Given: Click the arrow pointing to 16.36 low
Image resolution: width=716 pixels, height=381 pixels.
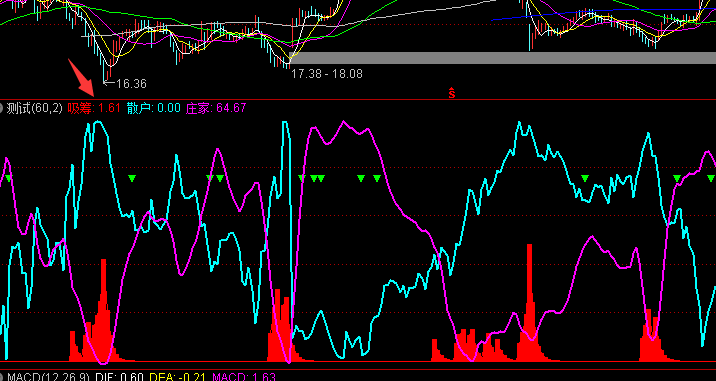Looking at the screenshot, I should pos(110,83).
